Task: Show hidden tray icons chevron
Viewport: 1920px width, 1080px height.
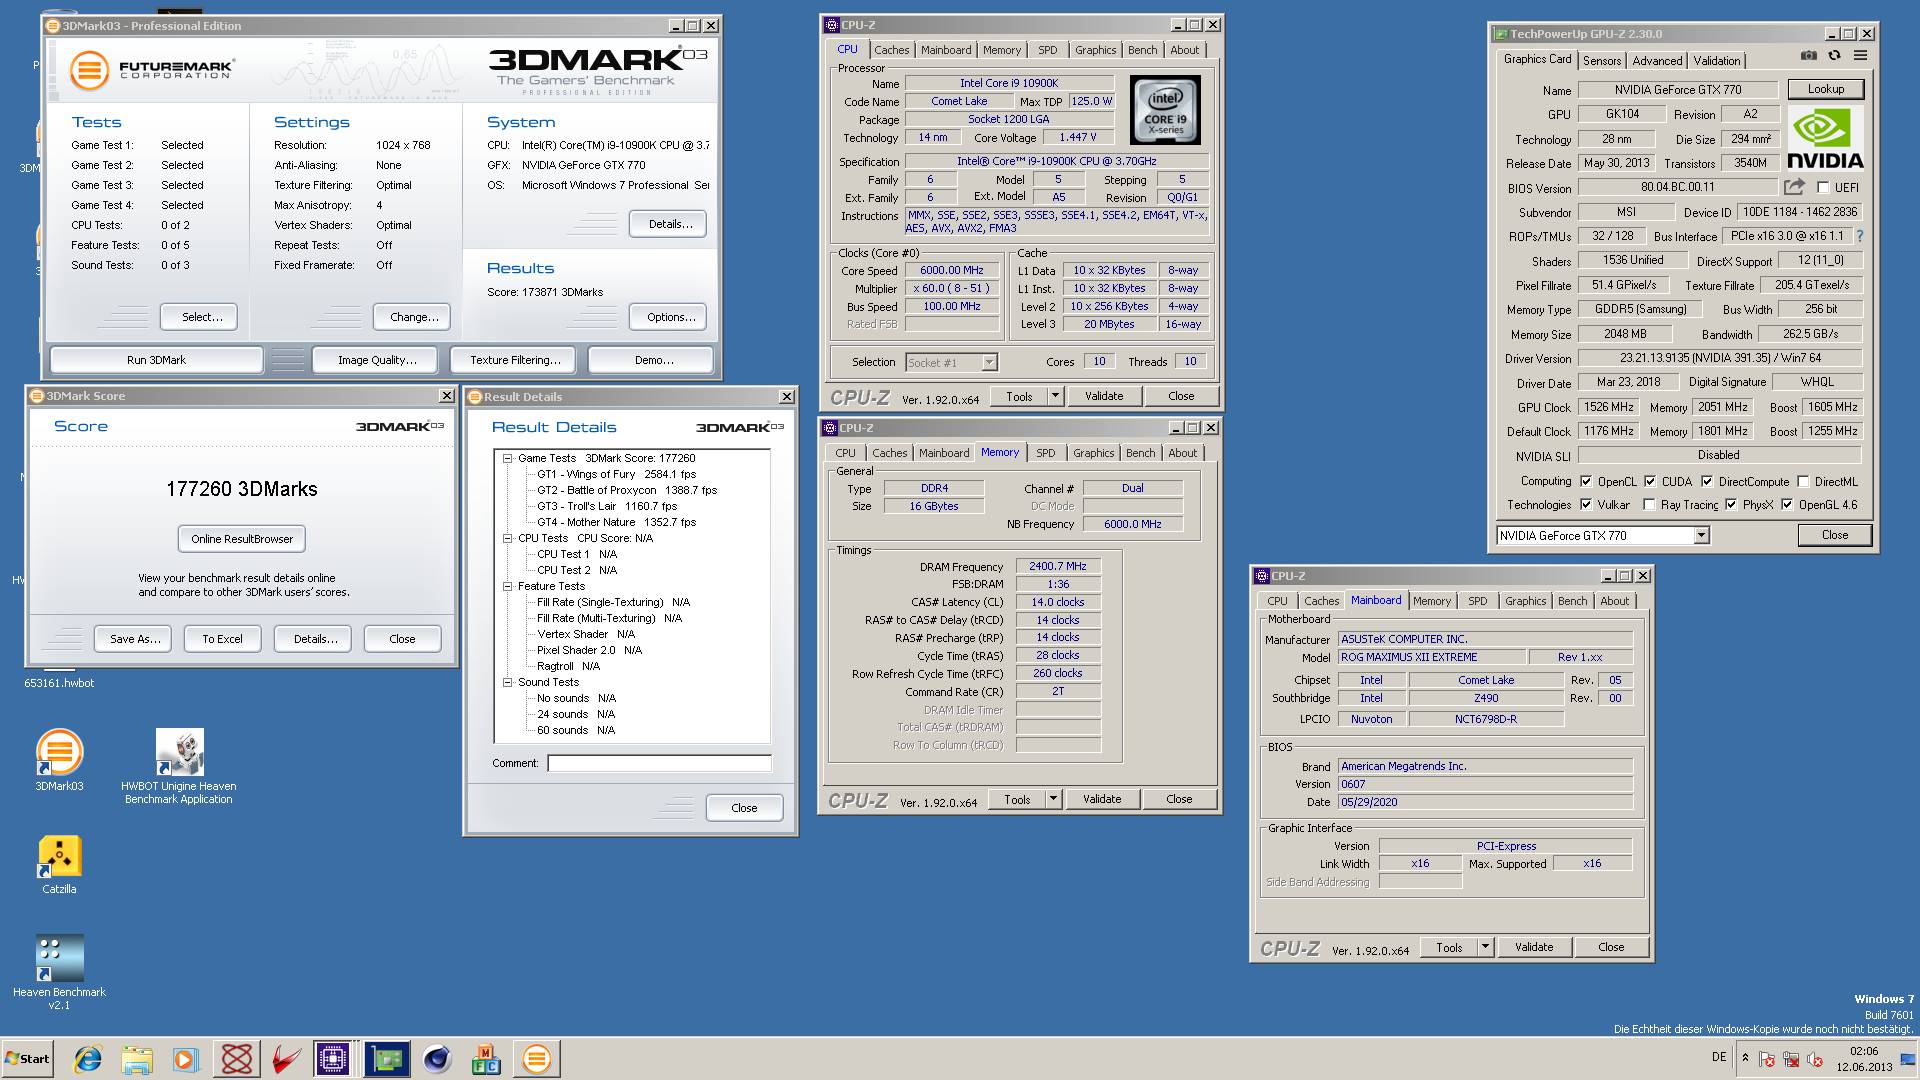Action: [1745, 1058]
